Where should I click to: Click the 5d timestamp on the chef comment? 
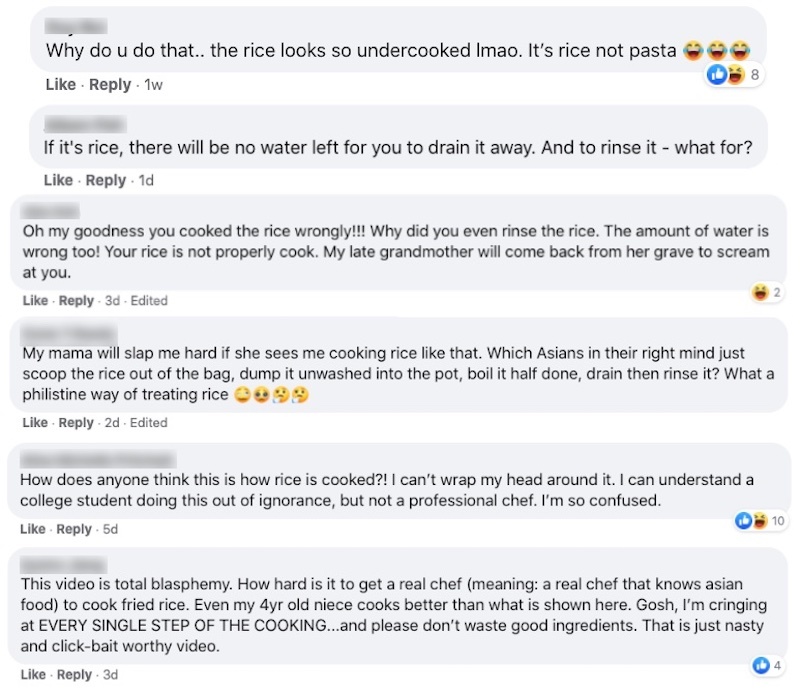(x=111, y=529)
